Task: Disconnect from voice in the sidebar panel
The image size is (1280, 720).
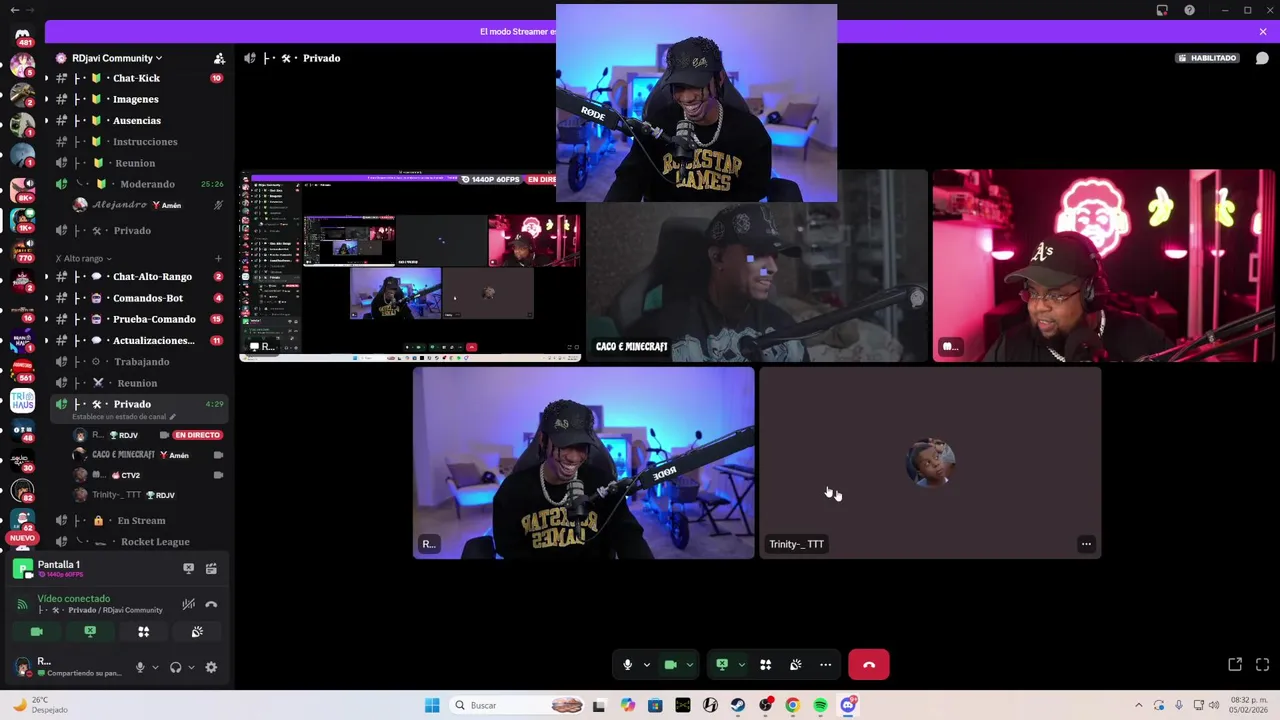Action: (x=211, y=604)
